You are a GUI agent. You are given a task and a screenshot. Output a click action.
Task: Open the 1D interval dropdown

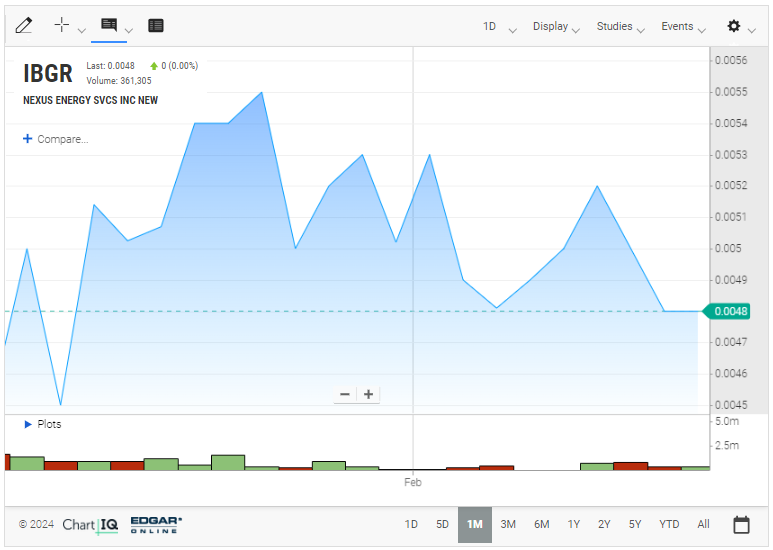click(x=499, y=27)
